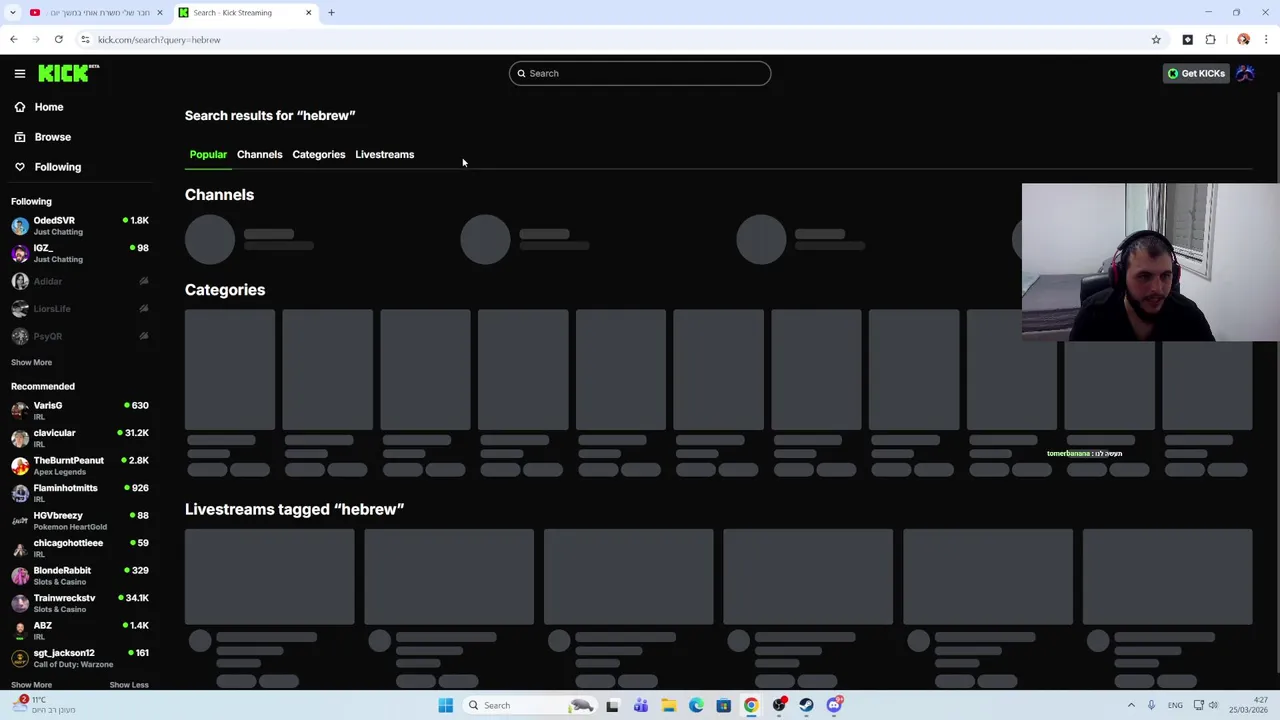
Task: Open sgt_jackson12 recommended channel
Action: (x=80, y=658)
